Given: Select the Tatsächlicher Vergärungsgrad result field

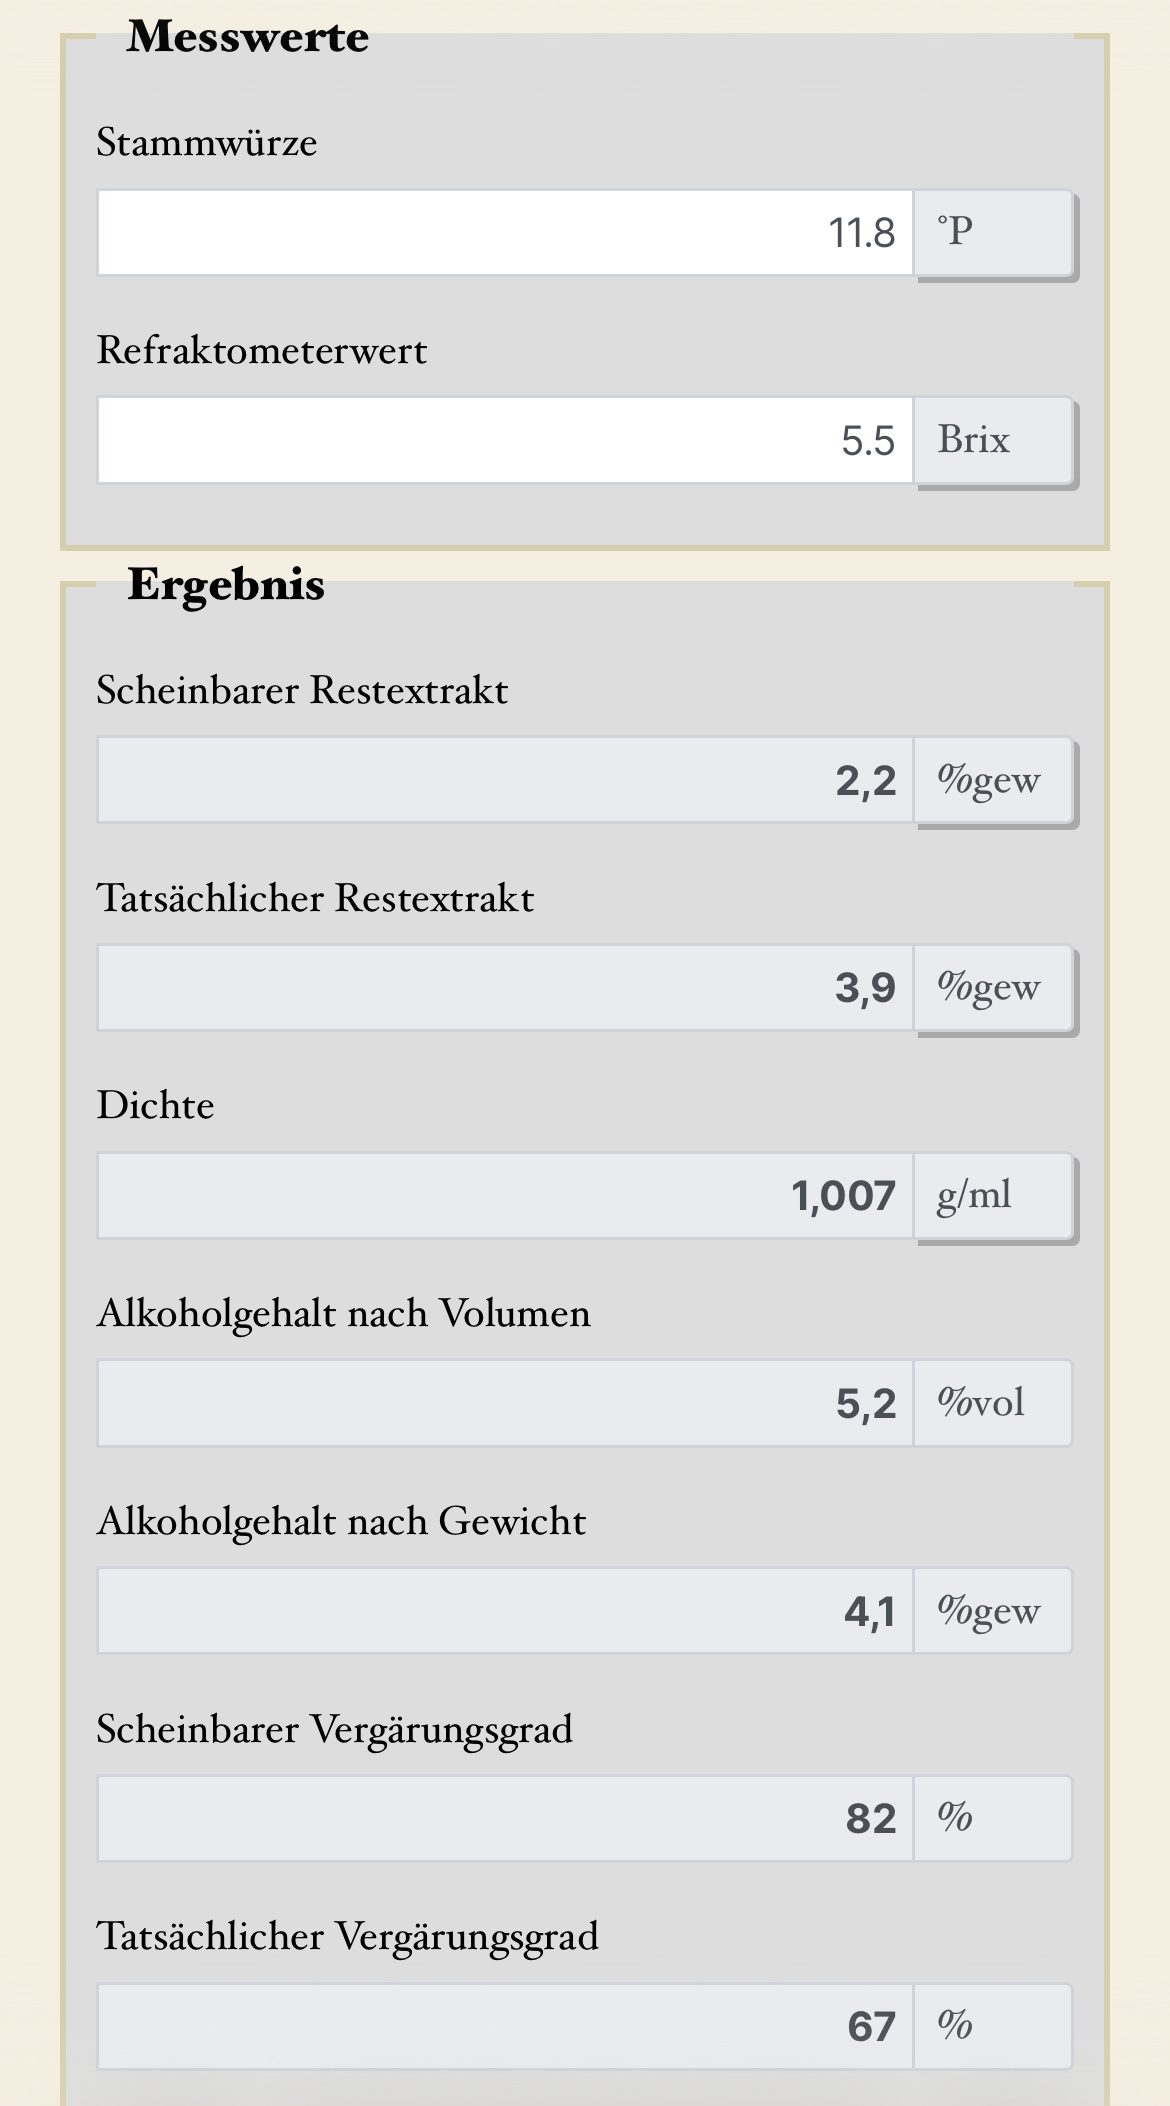Looking at the screenshot, I should tap(505, 2027).
